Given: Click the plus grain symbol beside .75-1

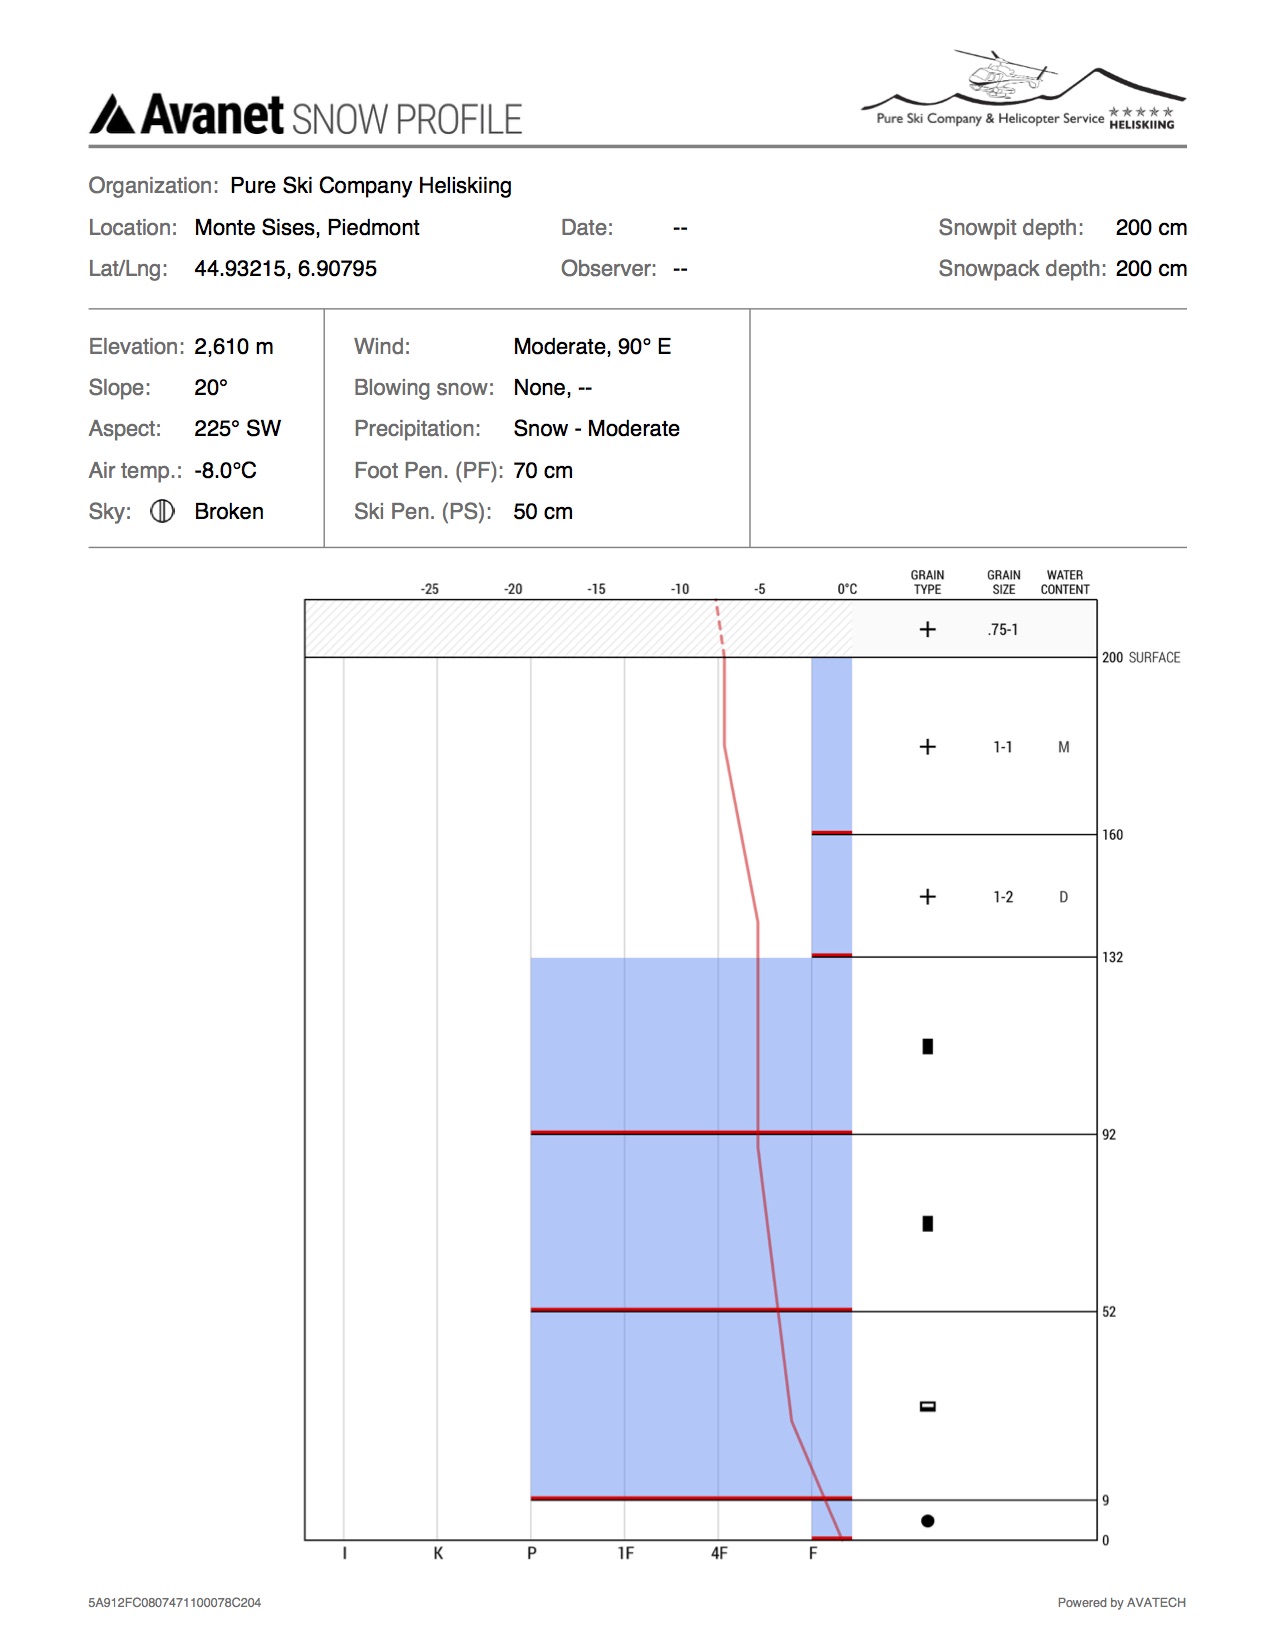Looking at the screenshot, I should click(927, 629).
